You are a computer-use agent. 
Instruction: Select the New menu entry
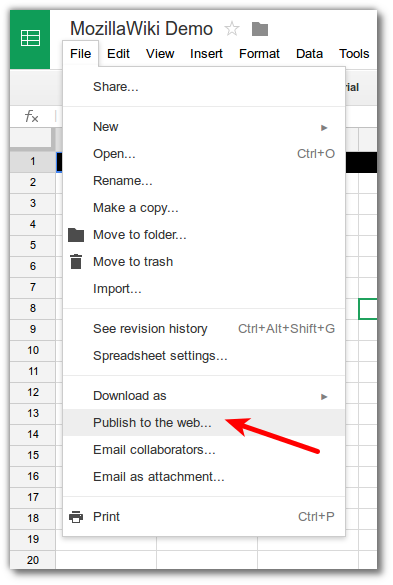[204, 127]
